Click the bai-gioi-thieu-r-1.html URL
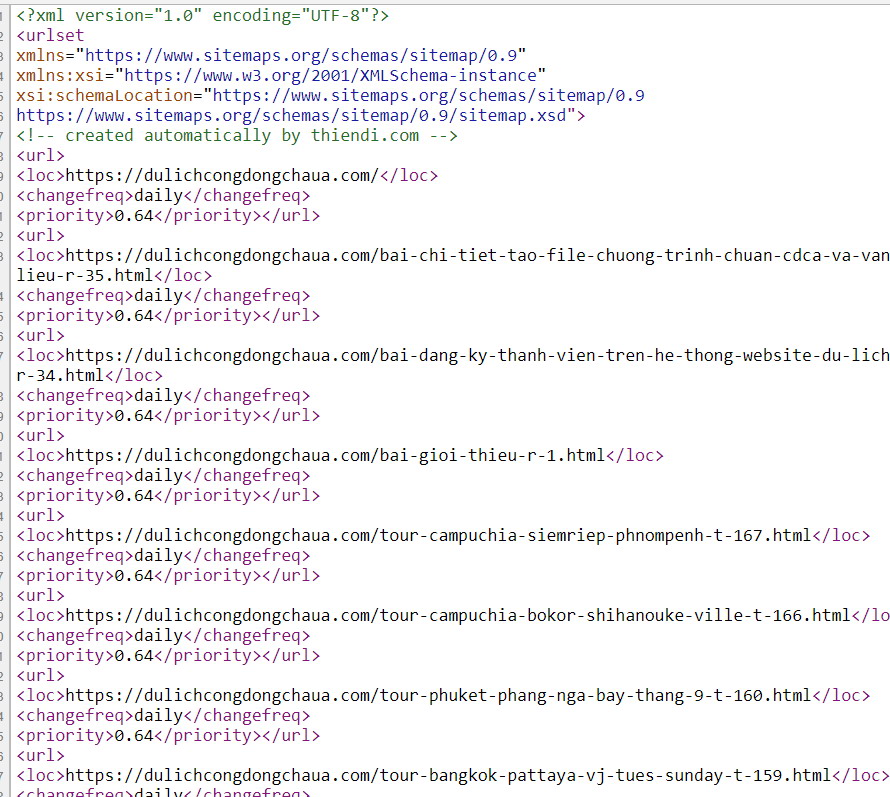The height and width of the screenshot is (797, 890). pyautogui.click(x=335, y=455)
